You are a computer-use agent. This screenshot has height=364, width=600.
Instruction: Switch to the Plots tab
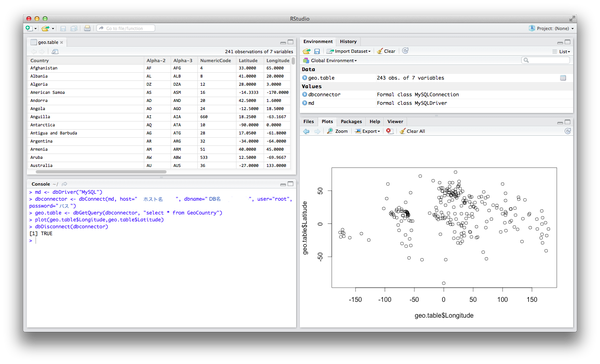pos(327,121)
